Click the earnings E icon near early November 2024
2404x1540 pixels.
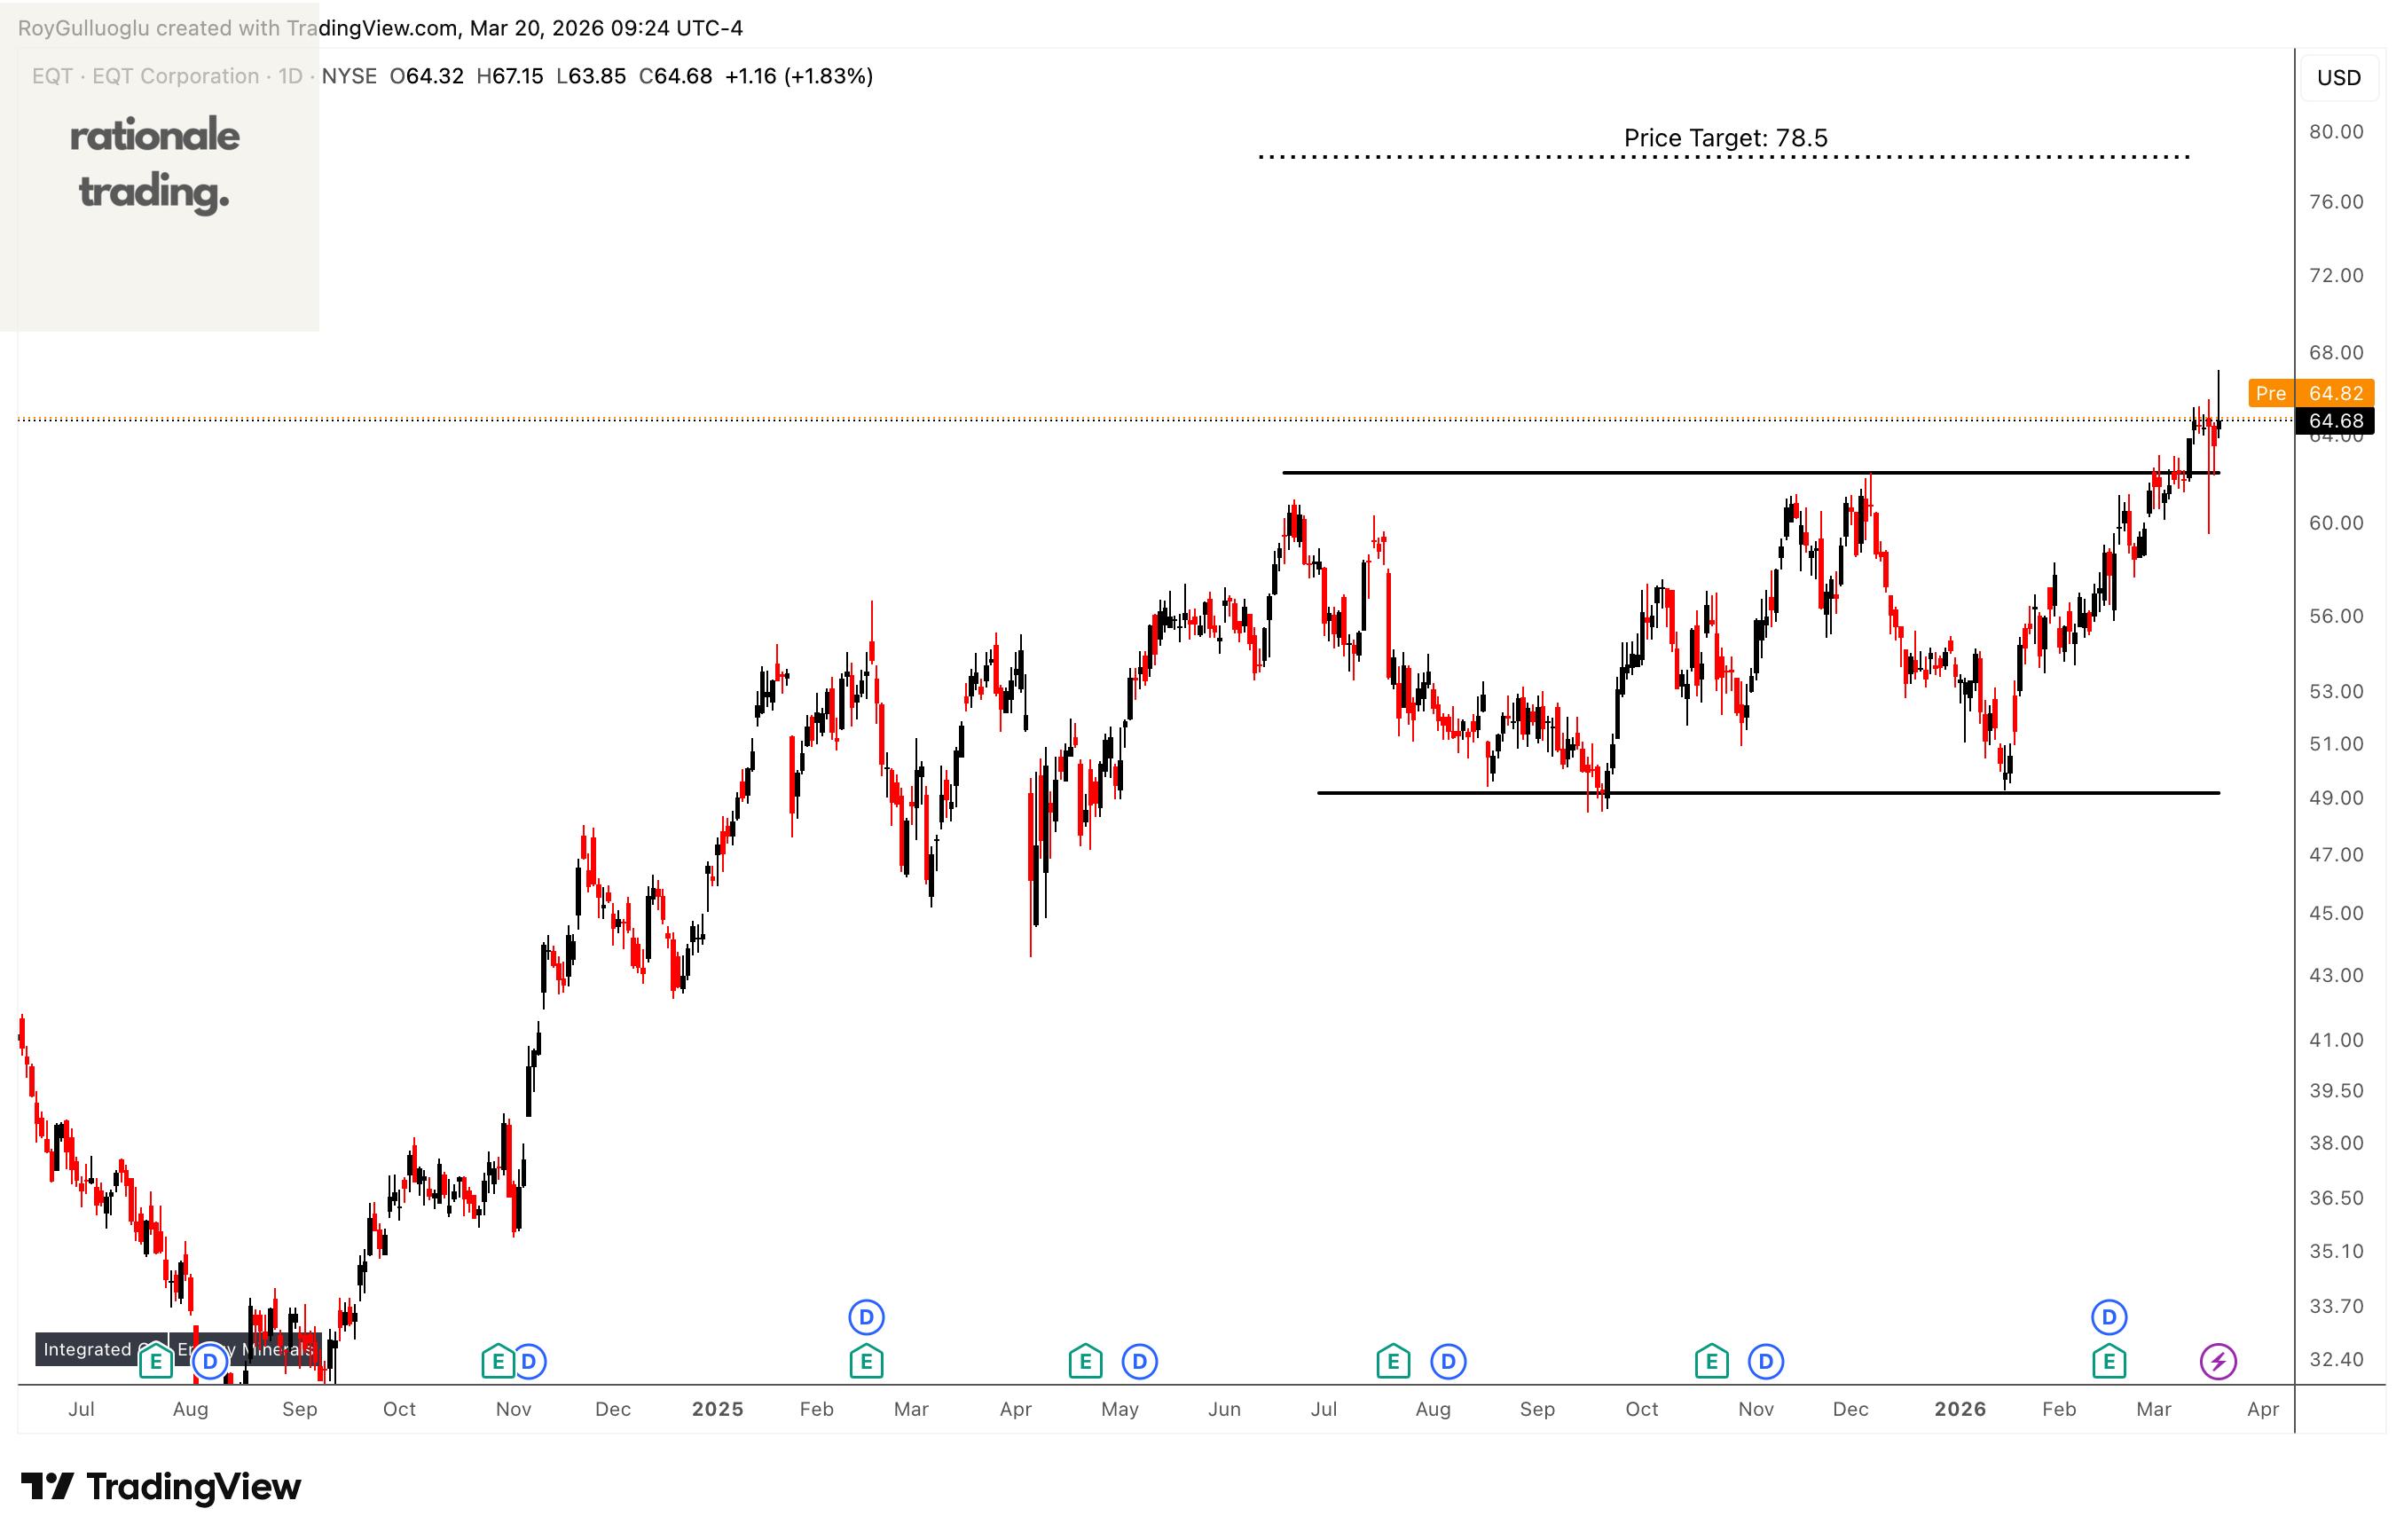(498, 1361)
